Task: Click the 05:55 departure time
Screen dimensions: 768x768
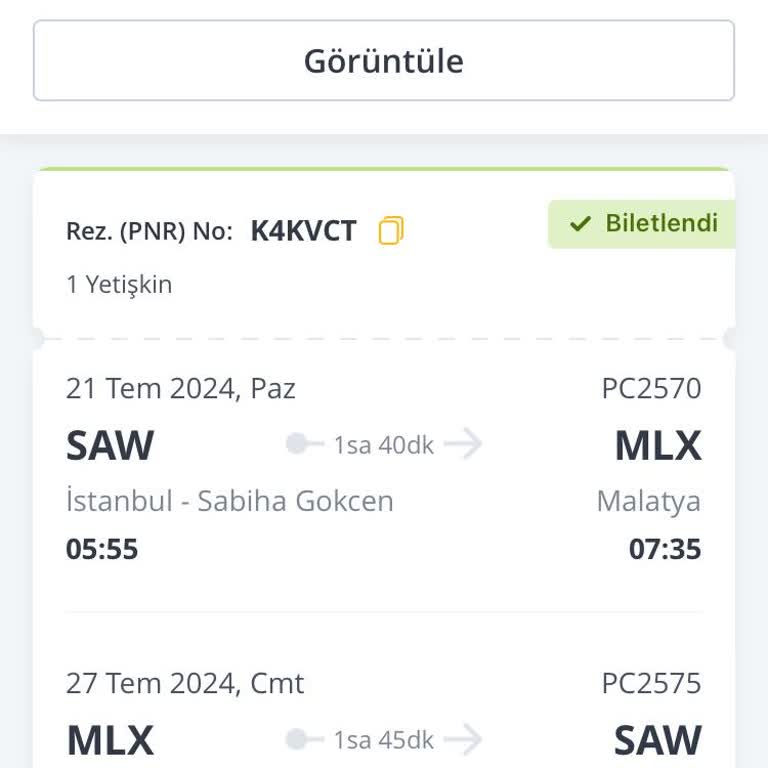Action: pyautogui.click(x=102, y=549)
